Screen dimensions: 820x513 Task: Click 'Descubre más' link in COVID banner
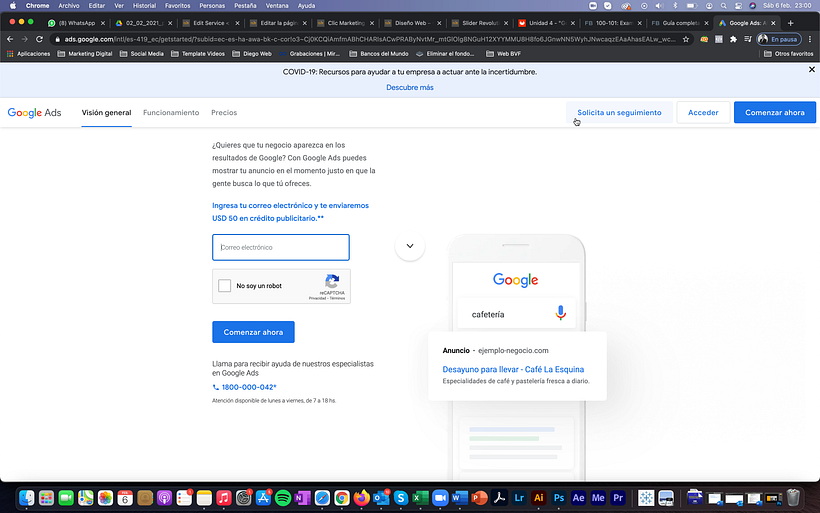pyautogui.click(x=410, y=87)
